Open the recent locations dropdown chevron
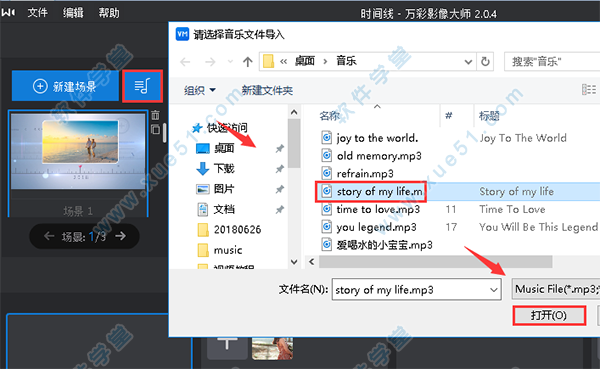The image size is (600, 369). tap(230, 62)
